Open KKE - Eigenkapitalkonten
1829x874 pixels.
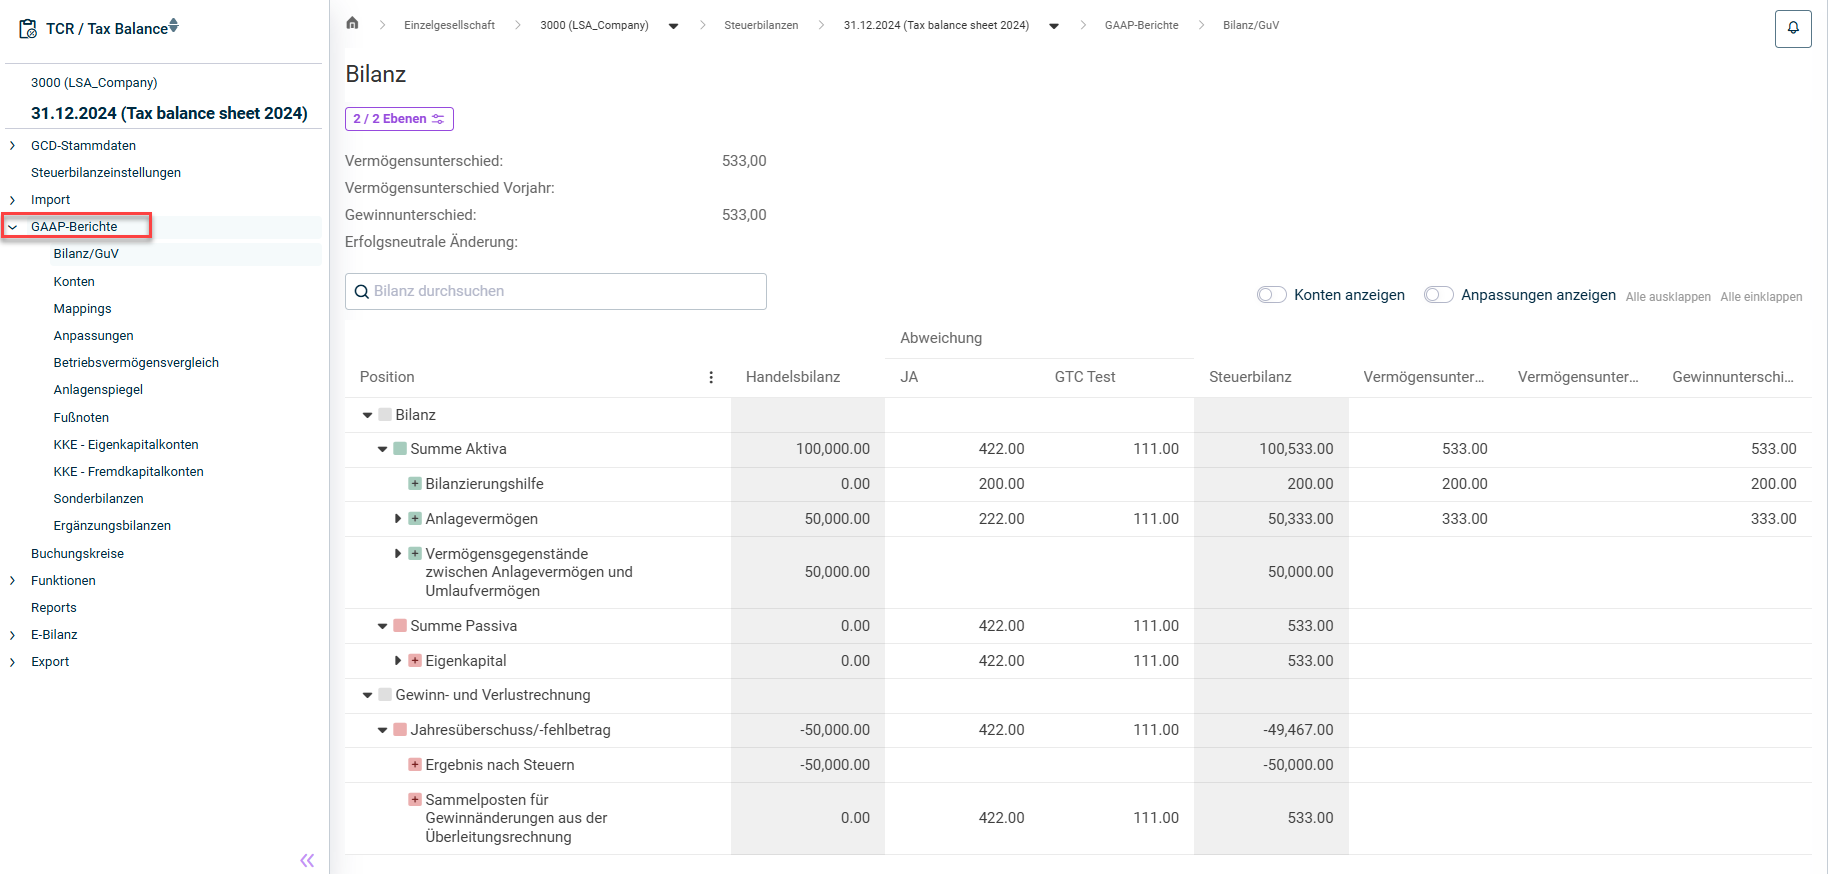click(x=126, y=445)
